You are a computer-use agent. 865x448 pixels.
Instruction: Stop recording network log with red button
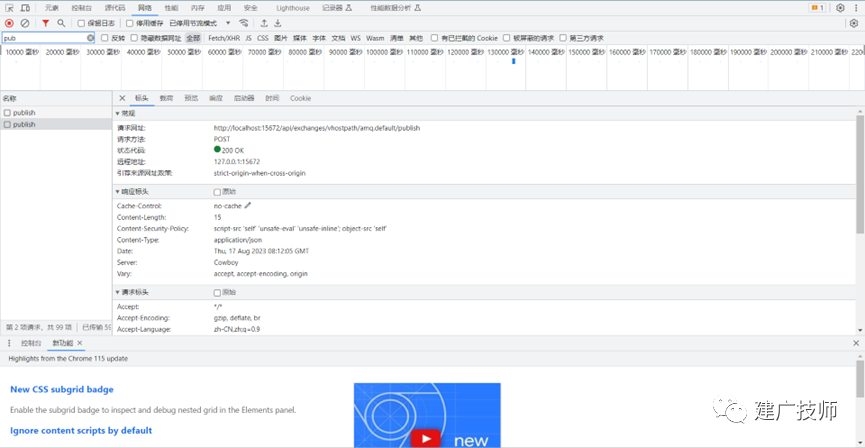[x=9, y=23]
